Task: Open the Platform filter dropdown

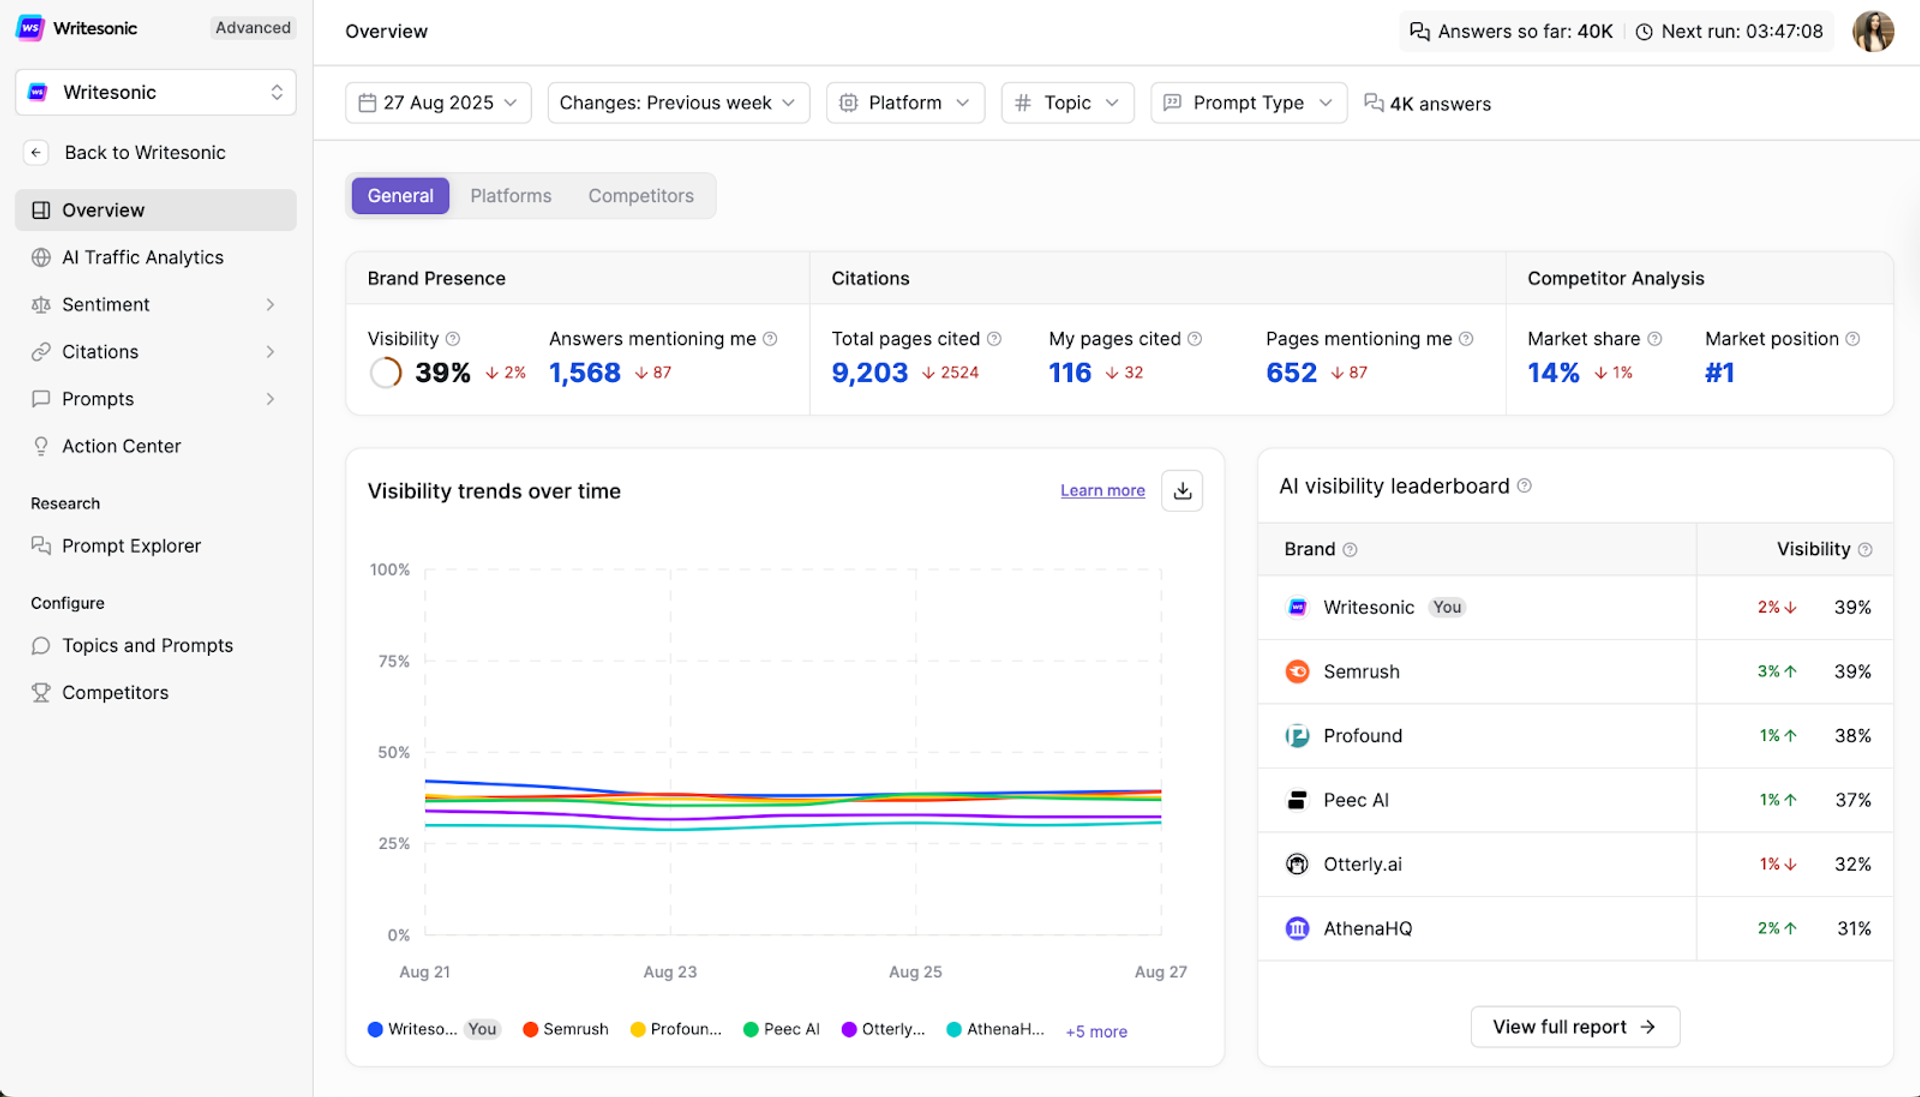Action: coord(905,103)
